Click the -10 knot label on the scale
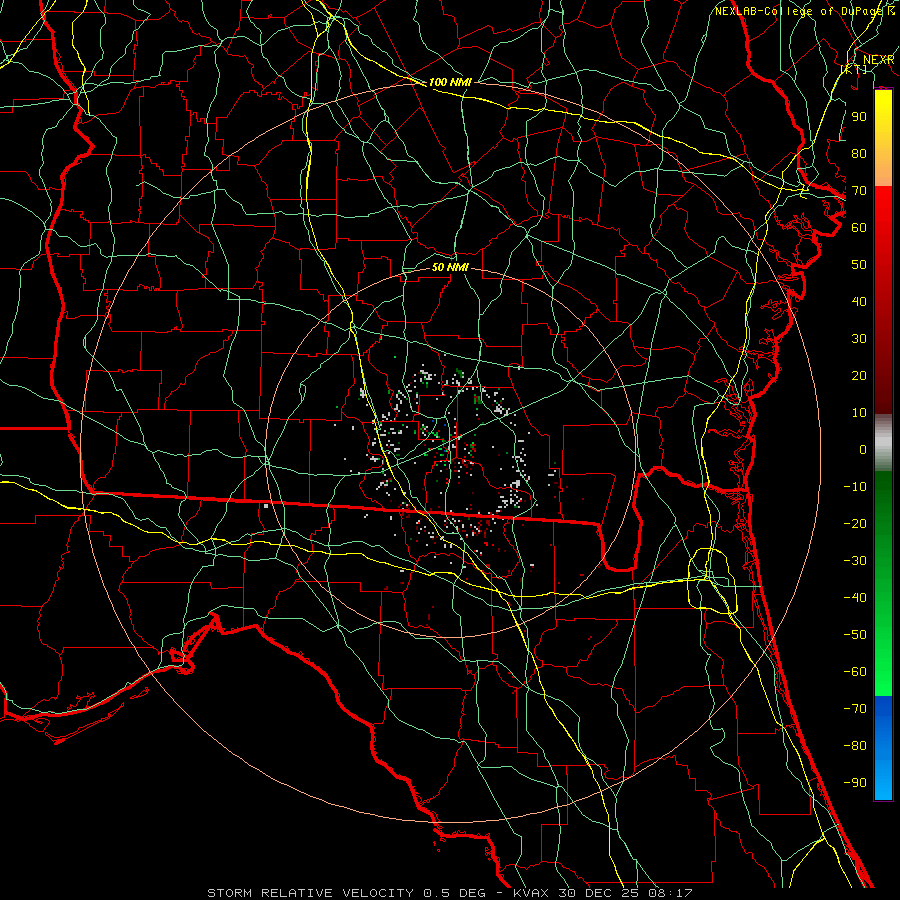 [855, 487]
